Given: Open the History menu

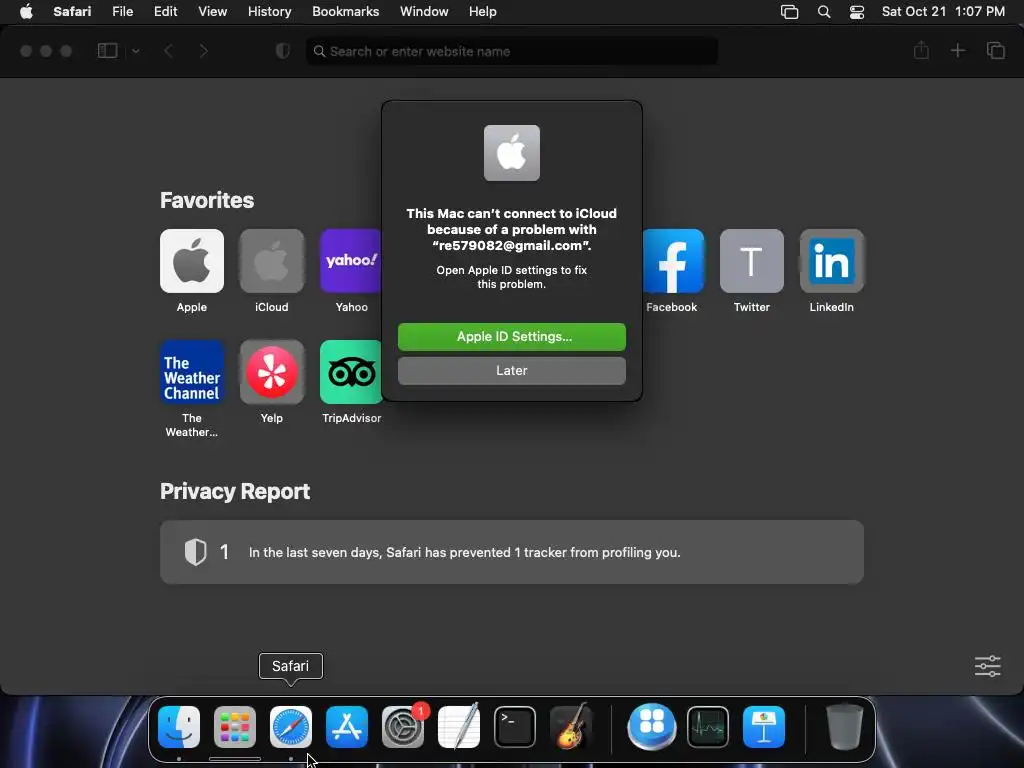Looking at the screenshot, I should [269, 12].
